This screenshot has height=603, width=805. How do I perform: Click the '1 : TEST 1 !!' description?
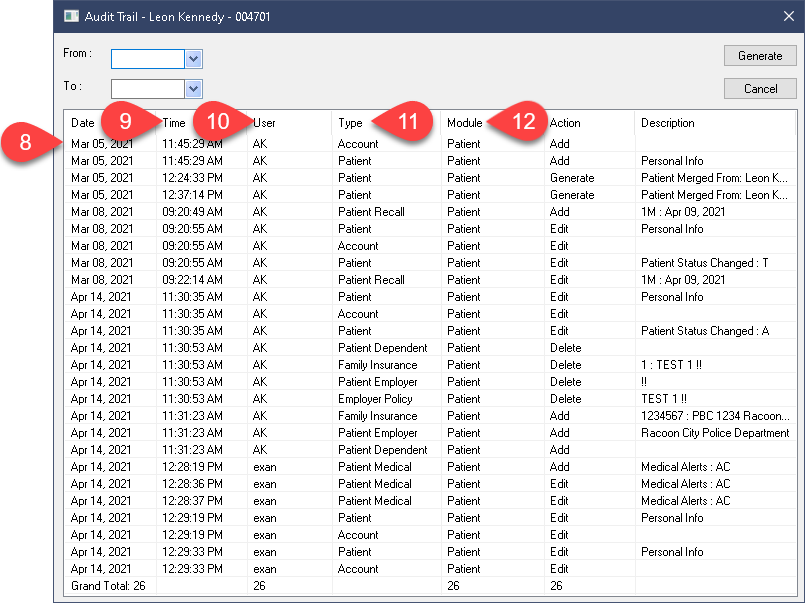(671, 365)
